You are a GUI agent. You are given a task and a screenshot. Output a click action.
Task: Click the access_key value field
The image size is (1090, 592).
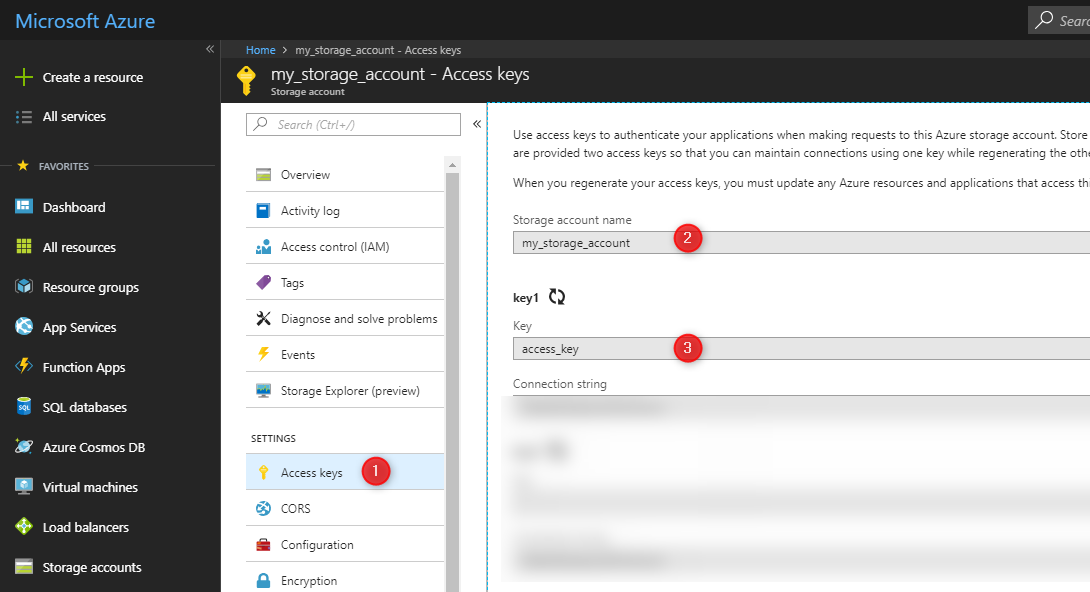click(600, 348)
